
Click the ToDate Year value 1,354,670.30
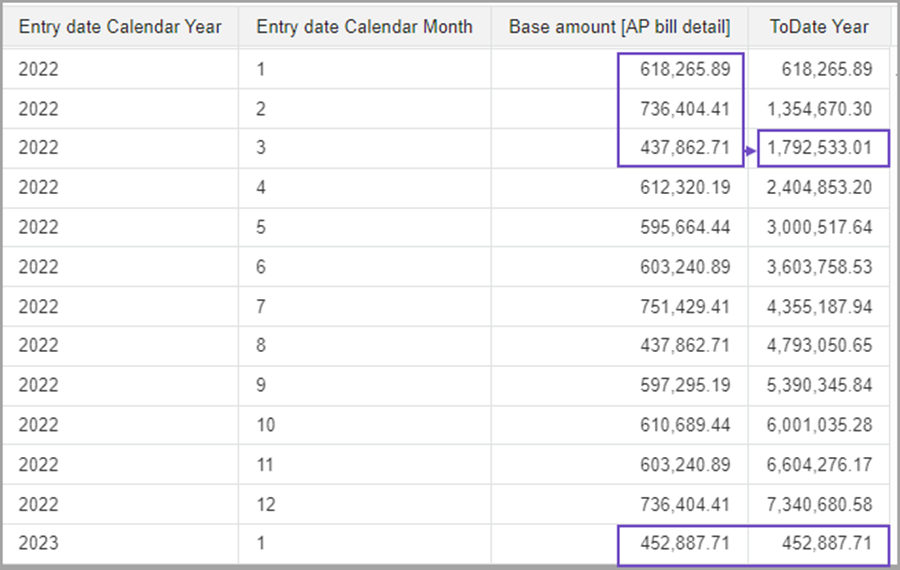click(x=821, y=109)
